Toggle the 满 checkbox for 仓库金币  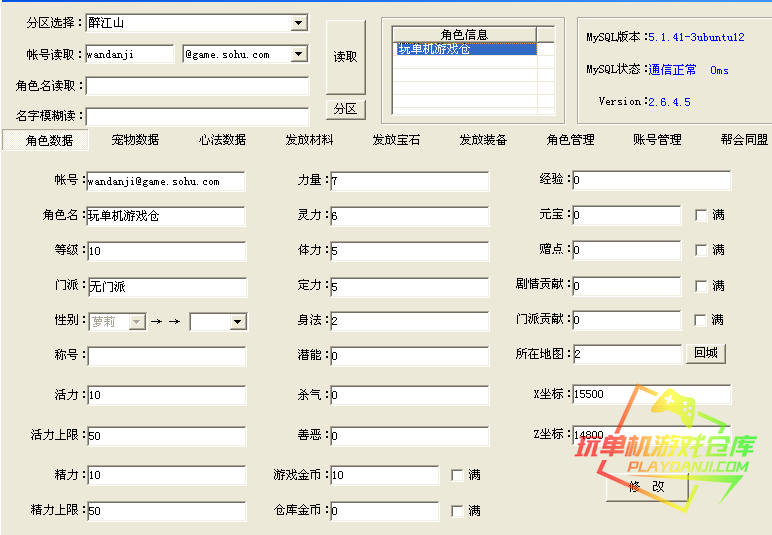(457, 511)
